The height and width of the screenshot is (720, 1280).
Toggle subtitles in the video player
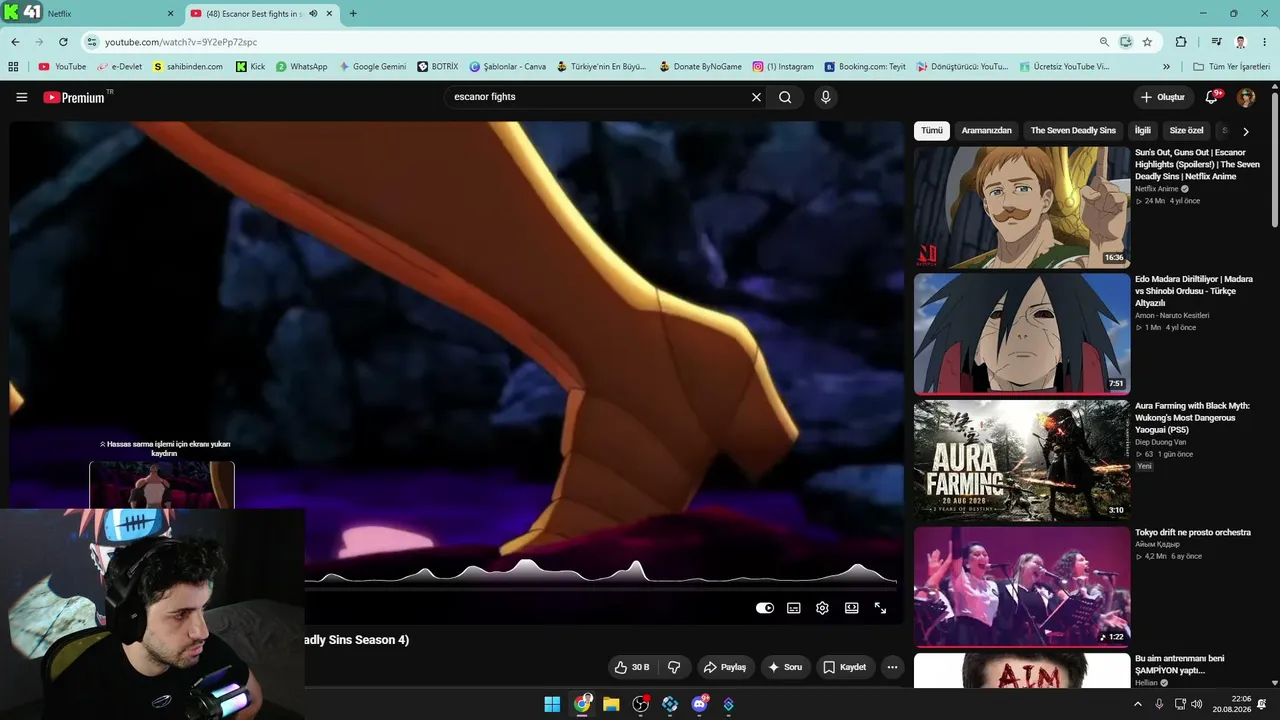click(x=794, y=608)
